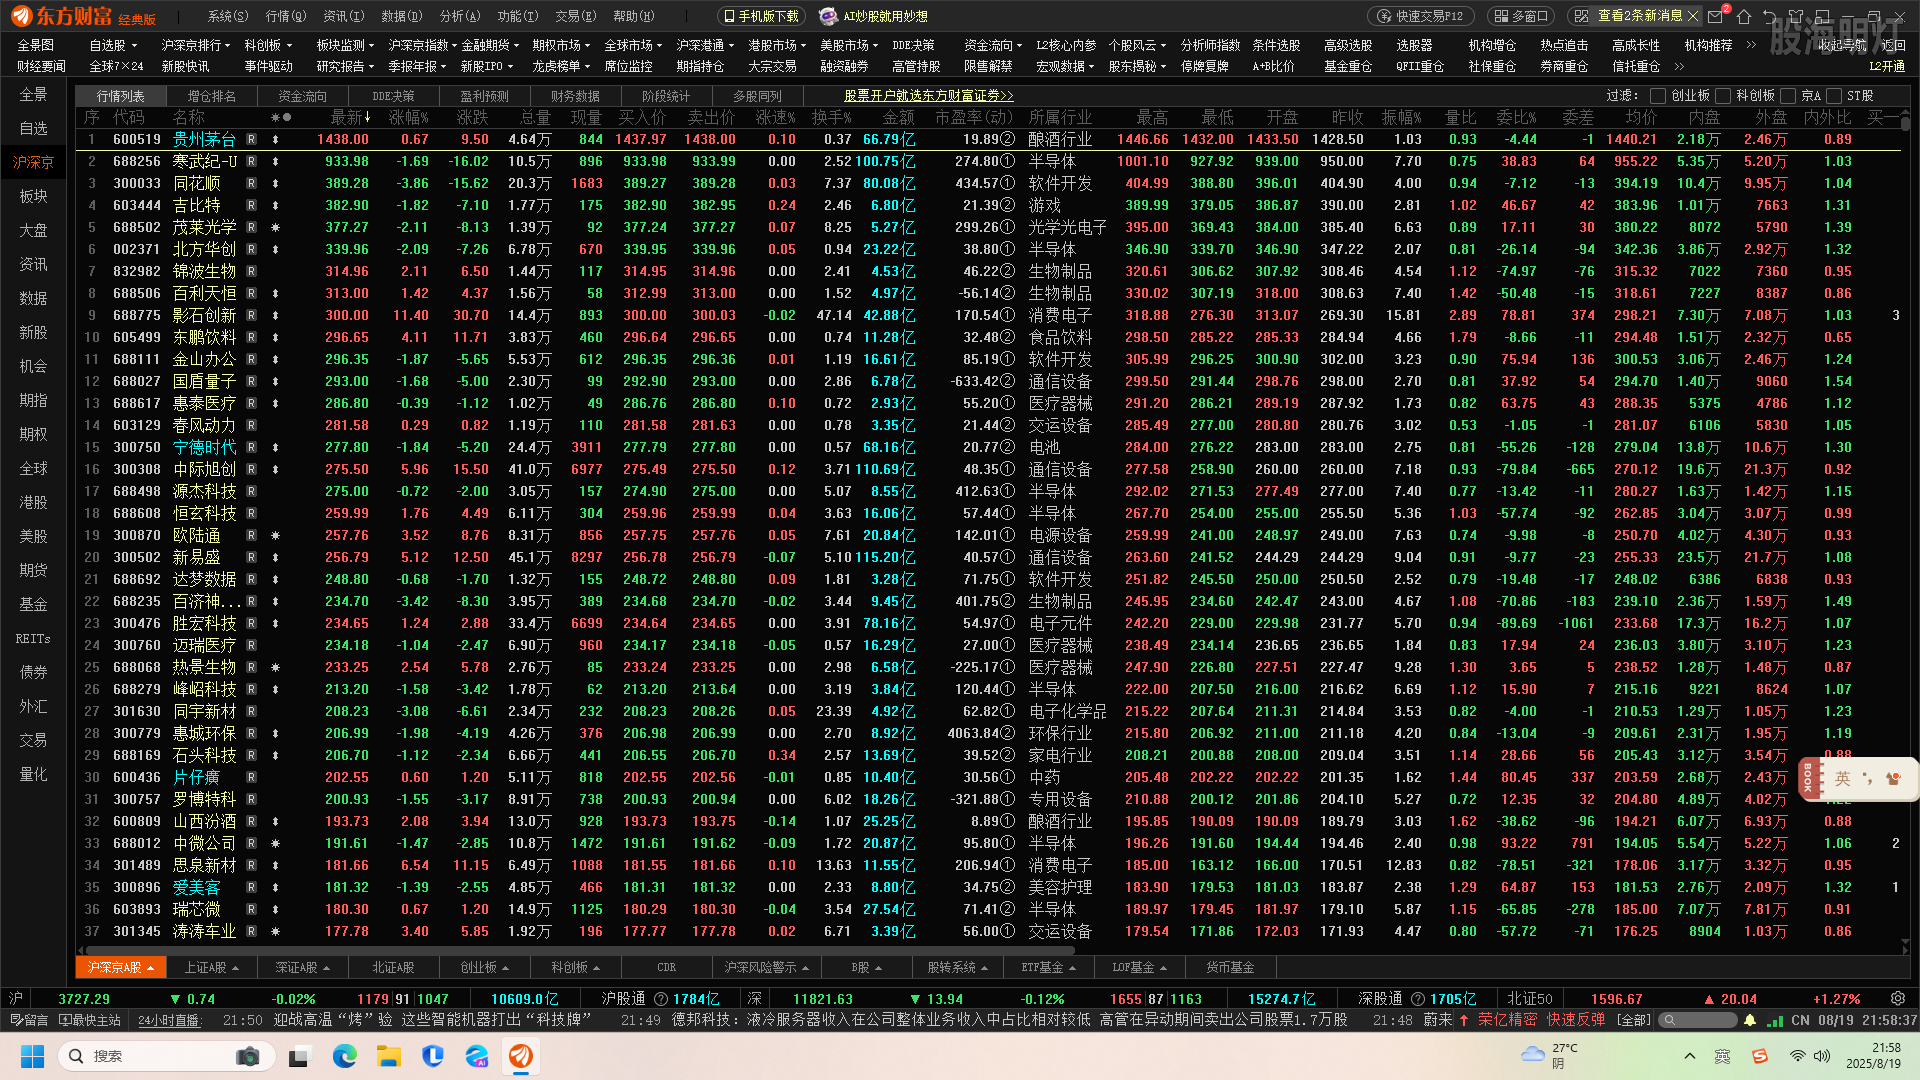Click the 东方财富 app icon on taskbar

pyautogui.click(x=521, y=1056)
